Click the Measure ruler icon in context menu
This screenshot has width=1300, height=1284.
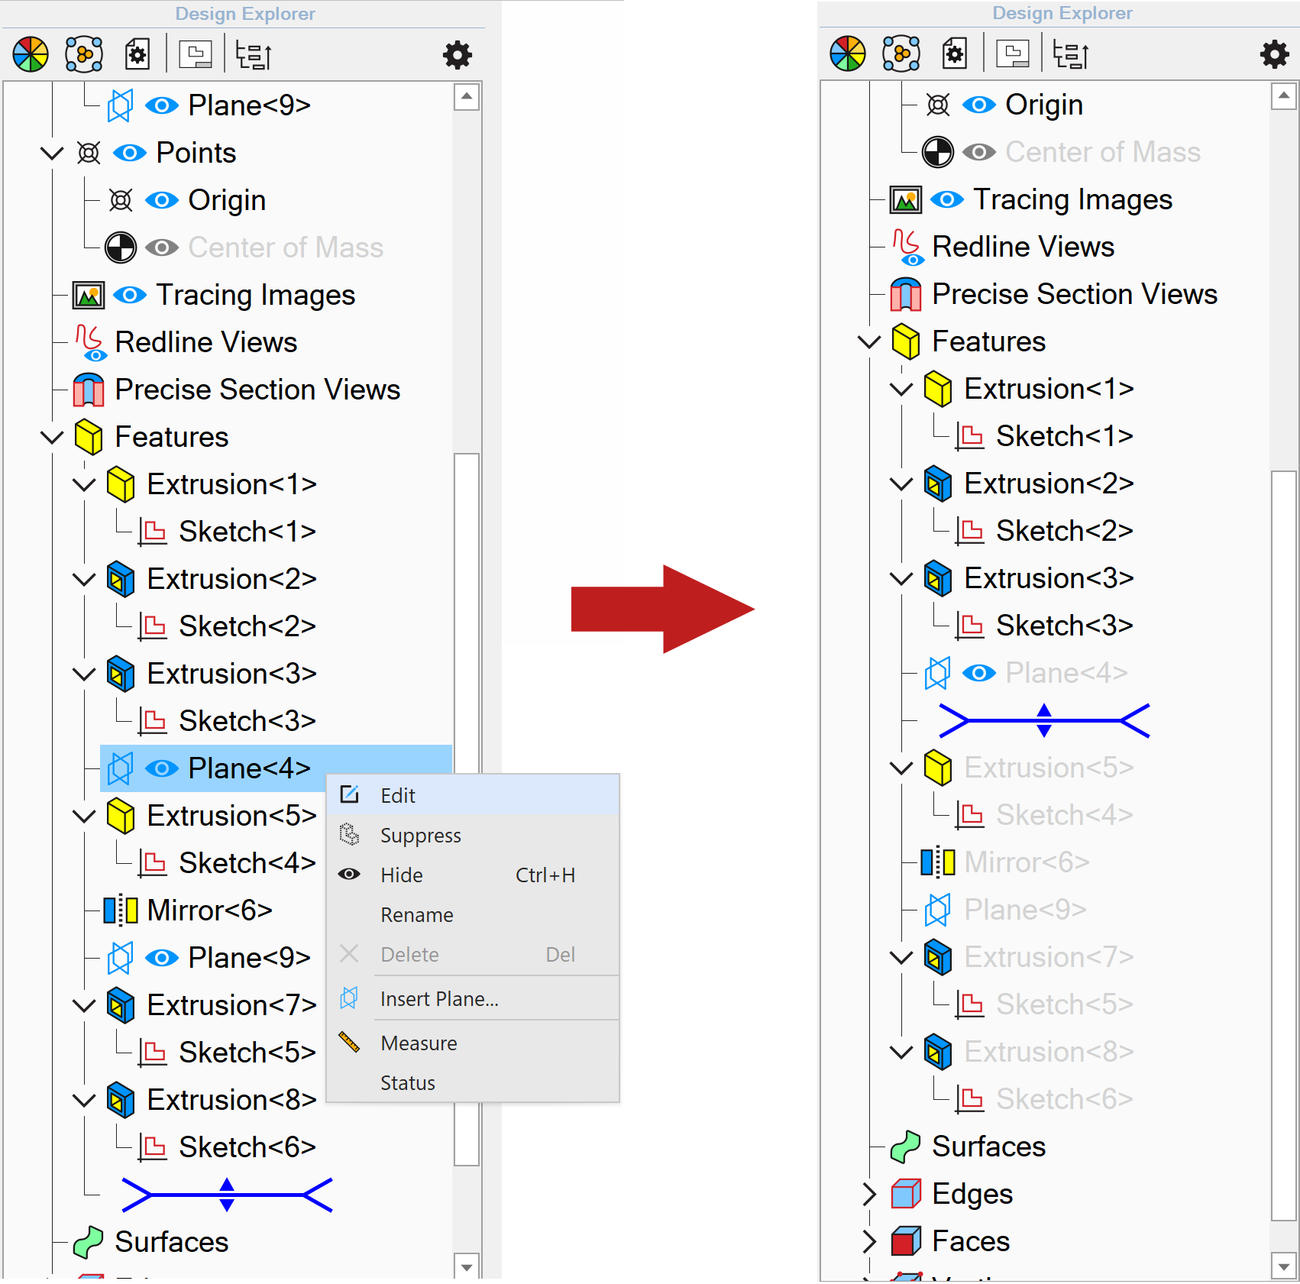(349, 1043)
